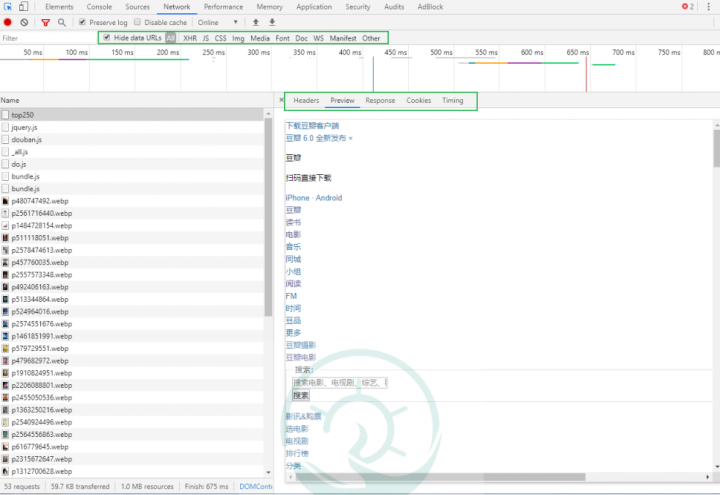Show the Cookies tab
This screenshot has width=720, height=495.
click(x=418, y=100)
